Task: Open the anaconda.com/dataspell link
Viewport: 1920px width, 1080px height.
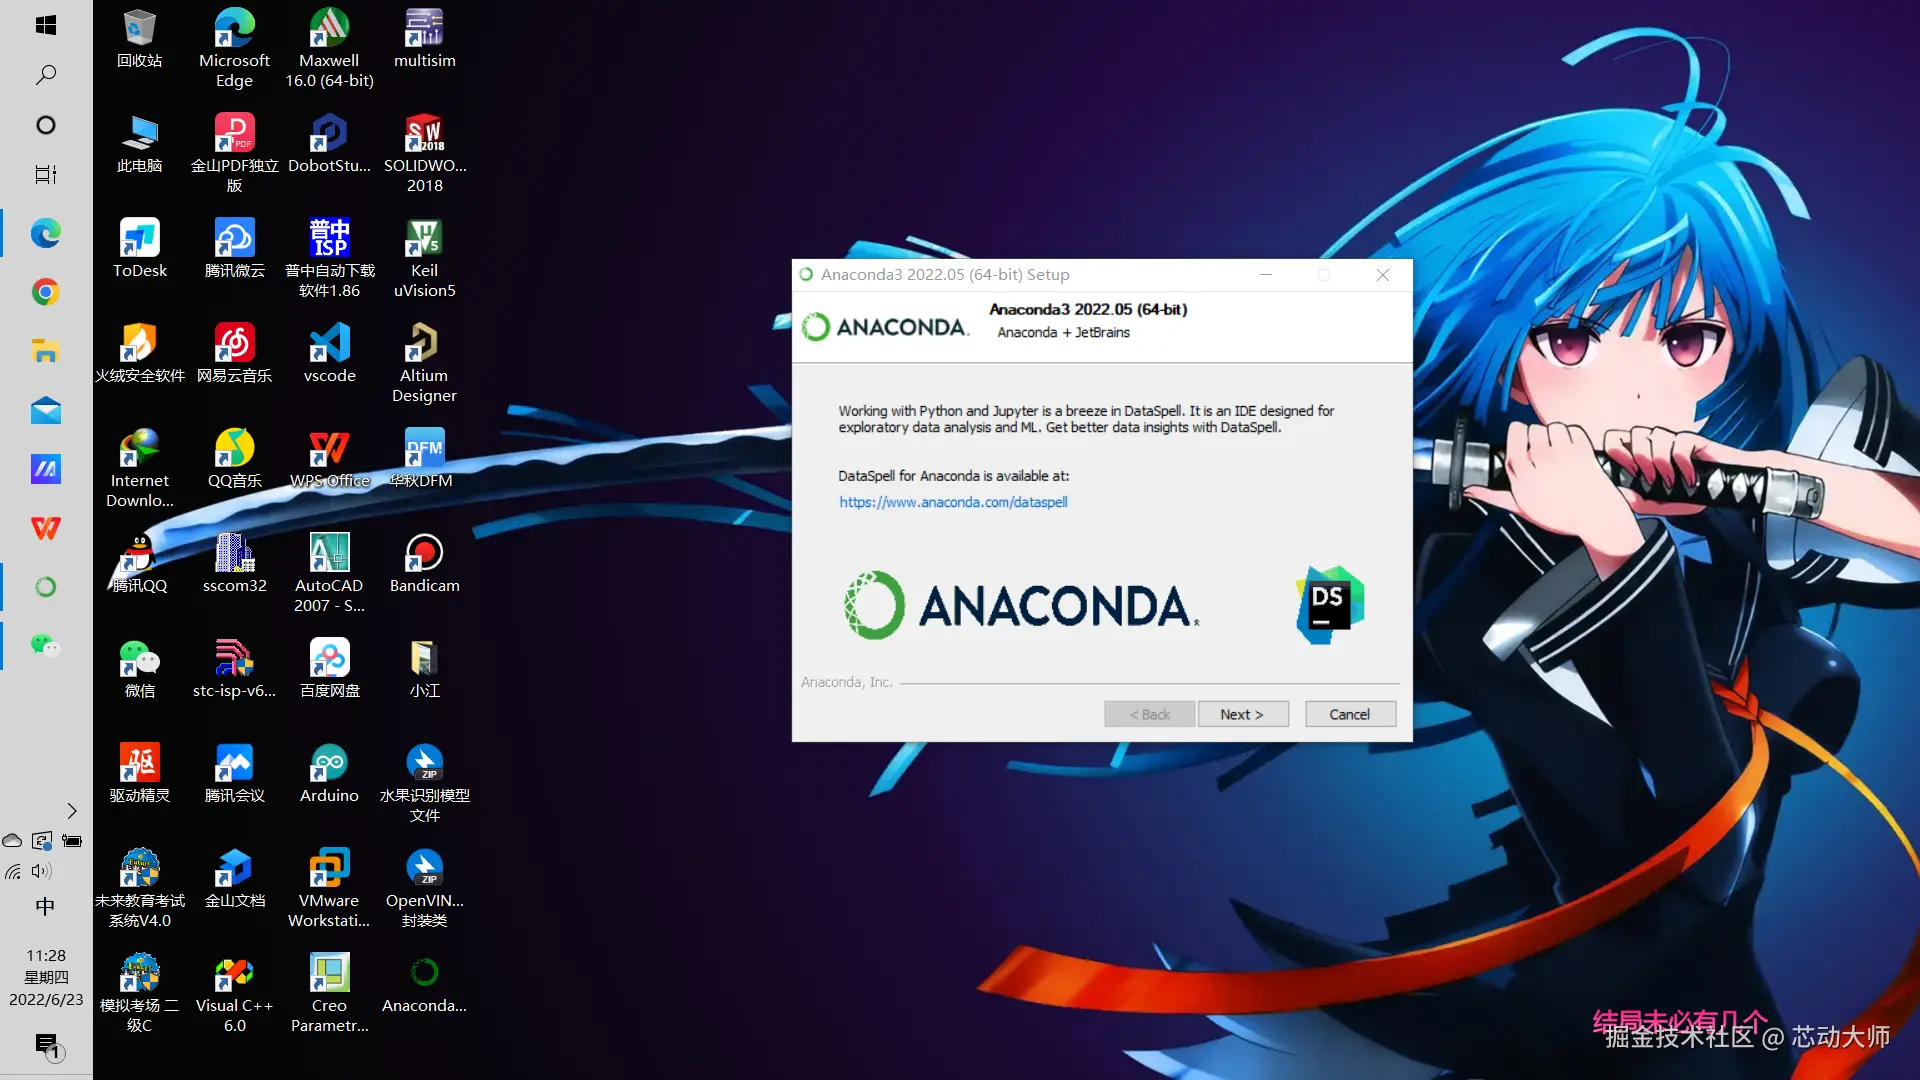Action: tap(953, 502)
